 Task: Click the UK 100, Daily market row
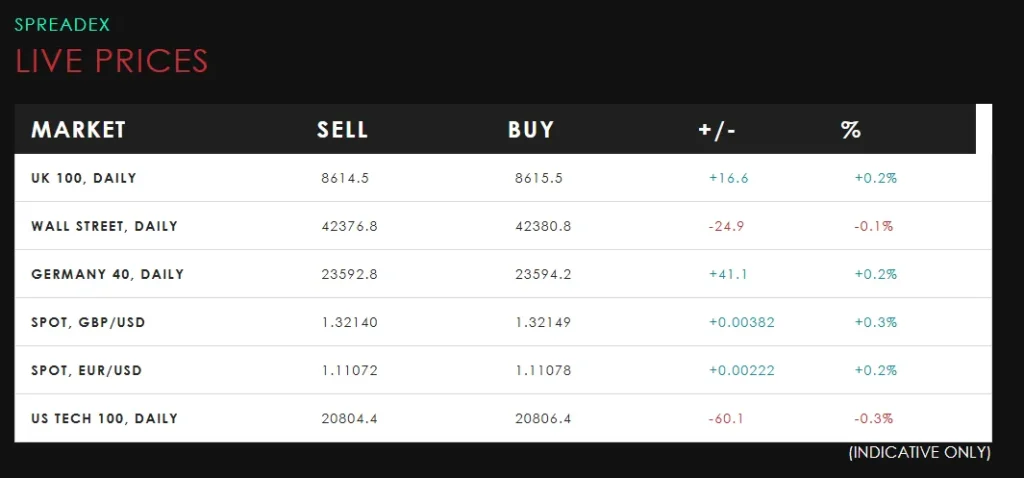(84, 178)
